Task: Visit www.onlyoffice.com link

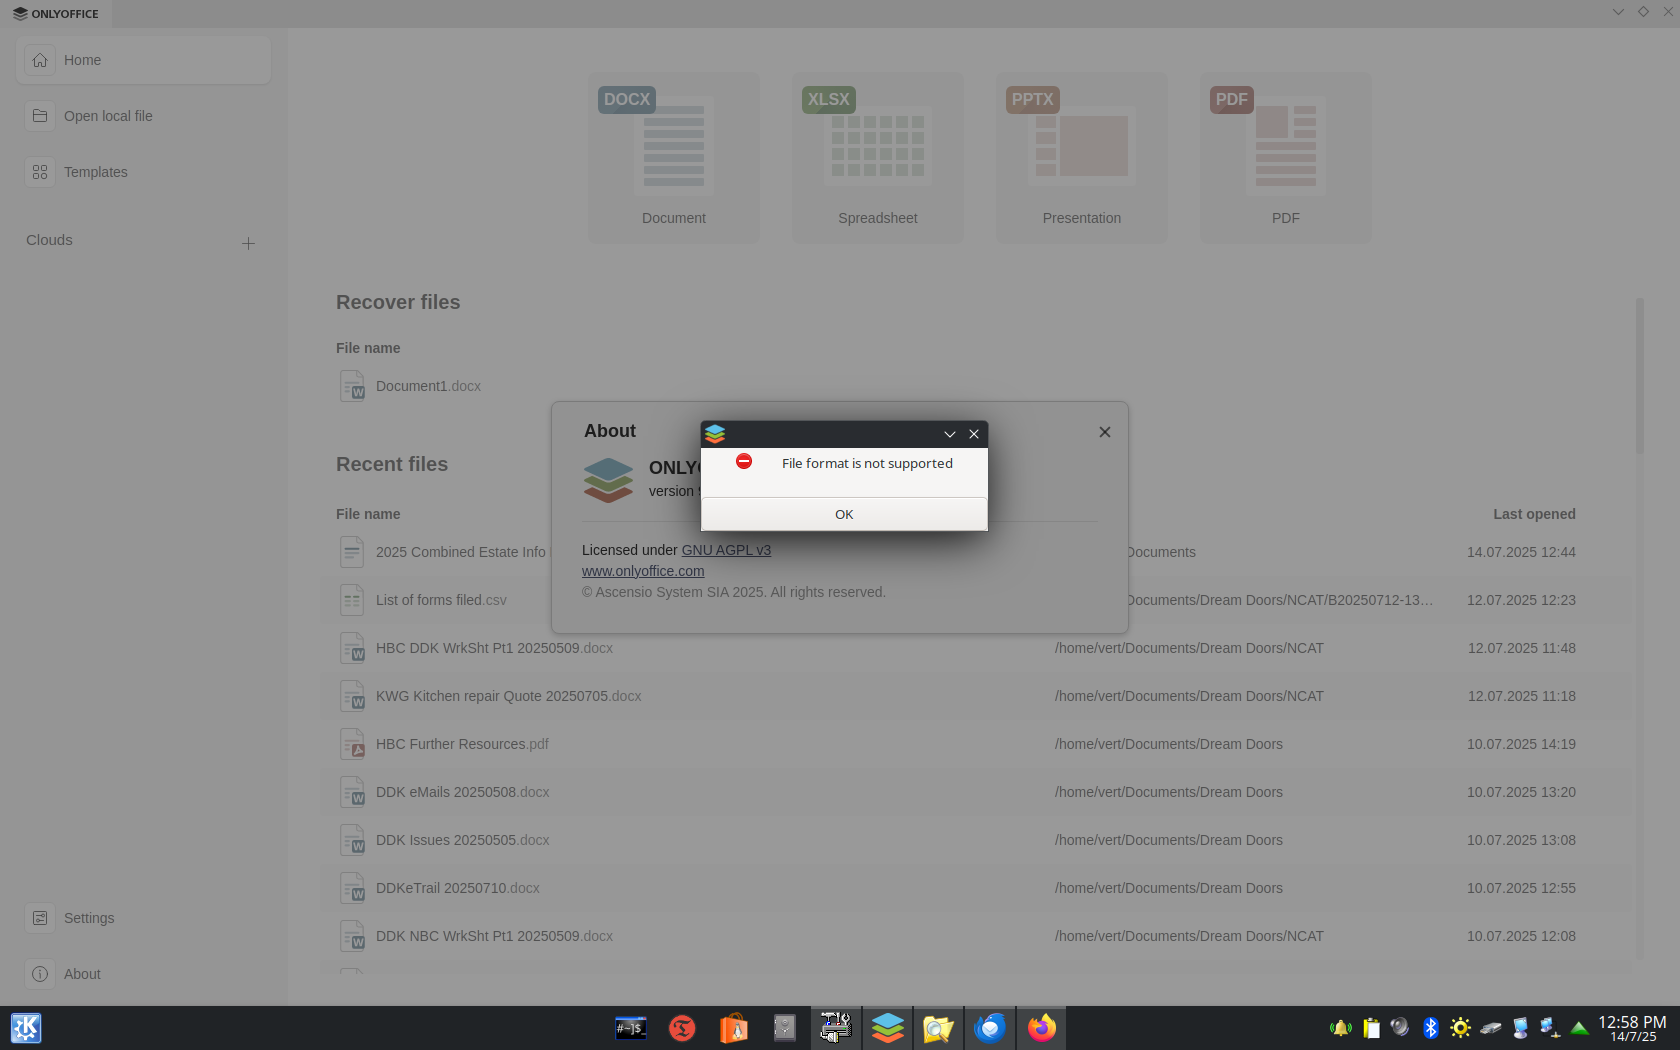Action: (x=643, y=571)
